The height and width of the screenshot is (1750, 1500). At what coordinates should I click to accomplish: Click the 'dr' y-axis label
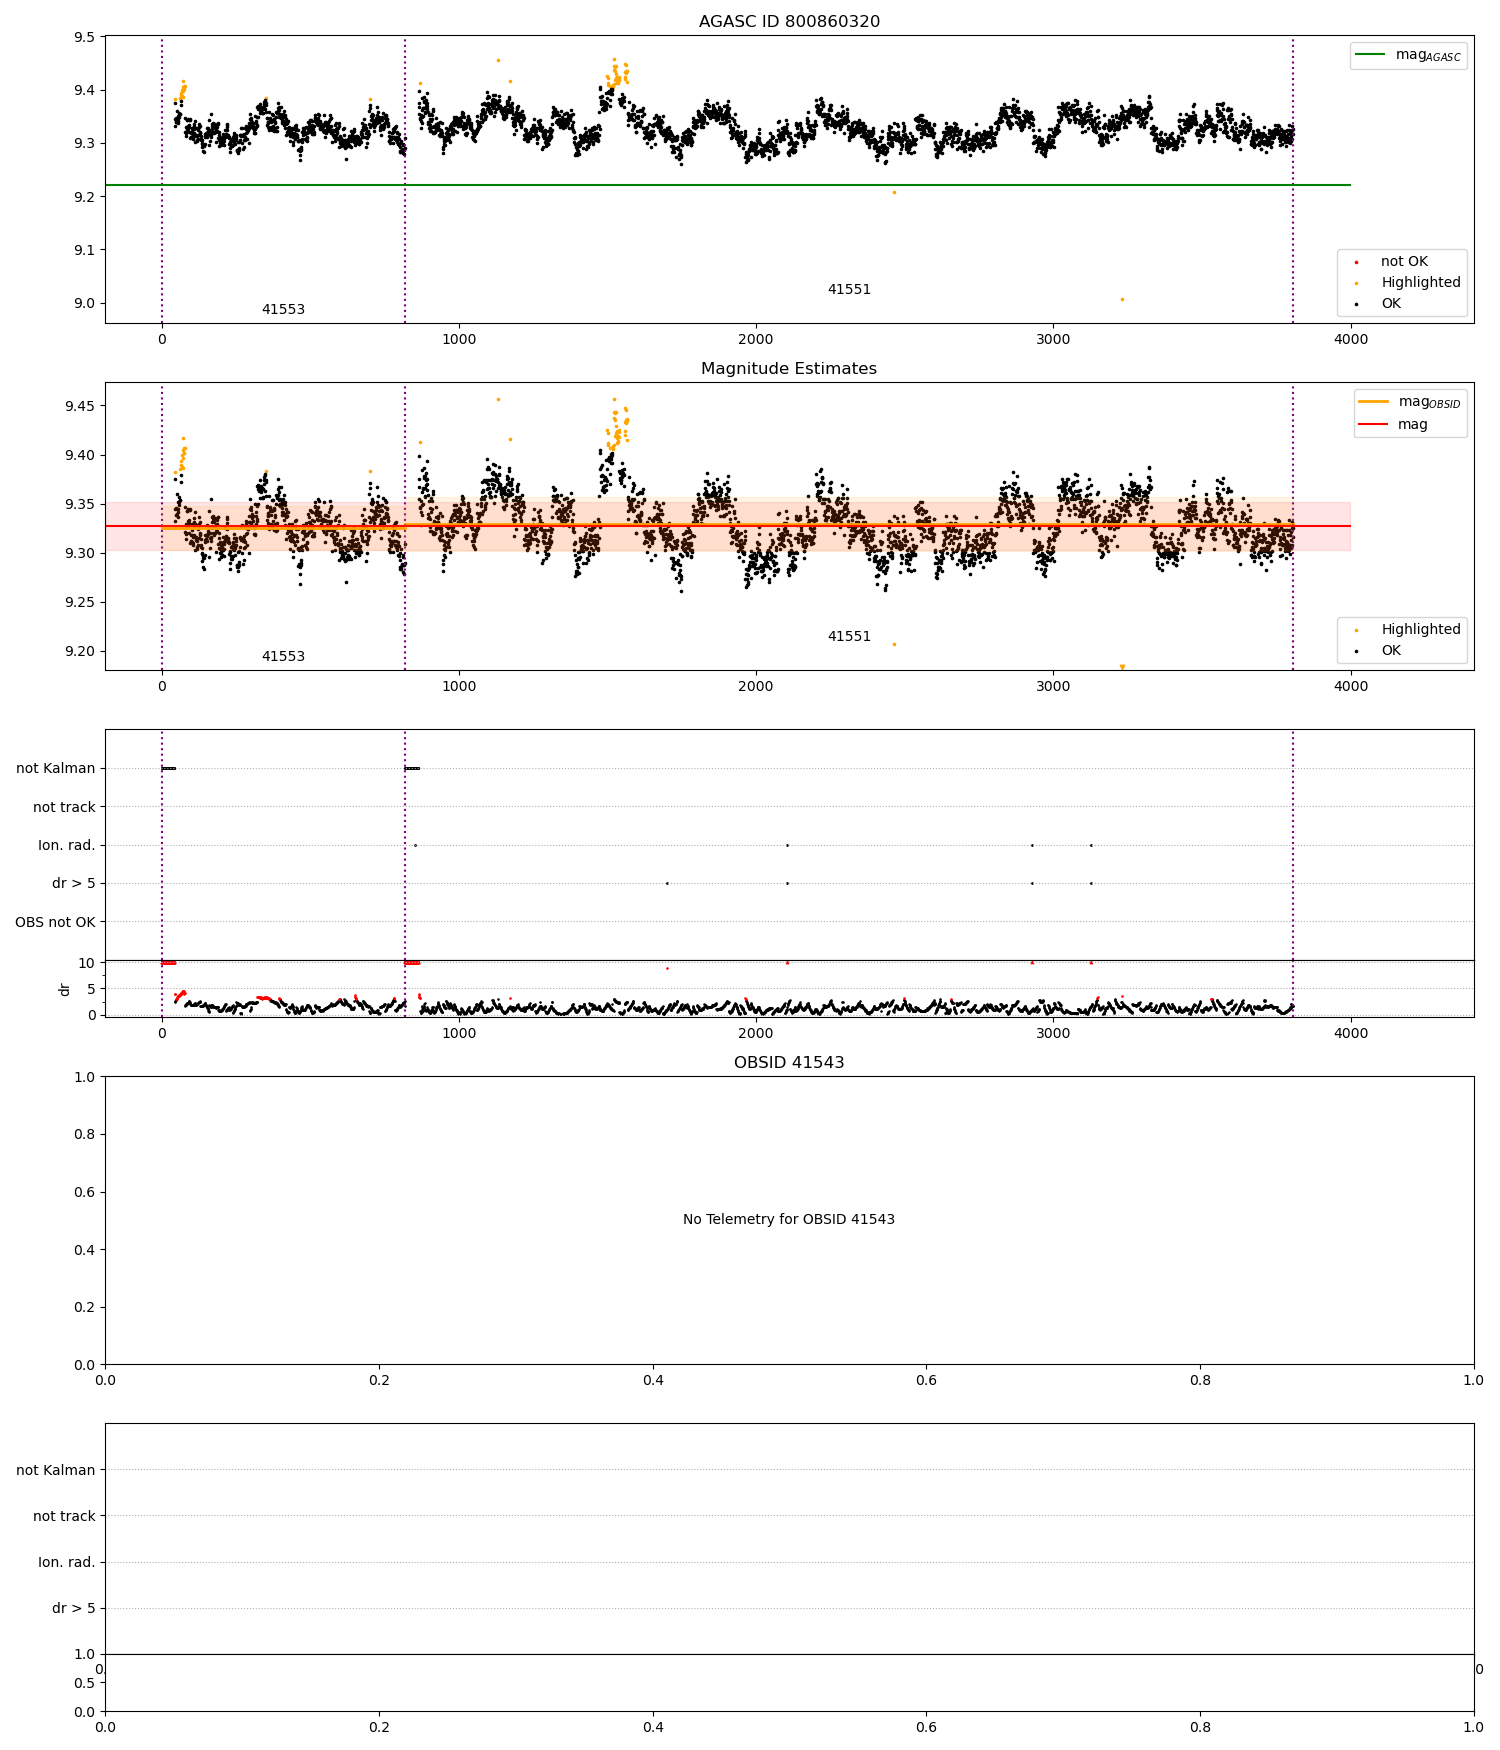(x=65, y=989)
